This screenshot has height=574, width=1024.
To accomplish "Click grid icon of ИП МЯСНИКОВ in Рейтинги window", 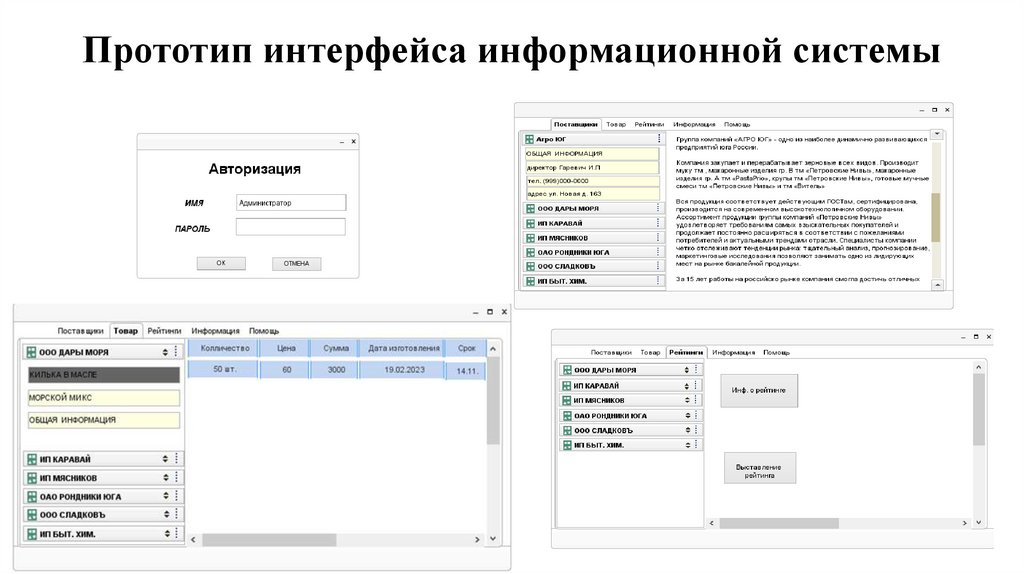I will (x=567, y=400).
